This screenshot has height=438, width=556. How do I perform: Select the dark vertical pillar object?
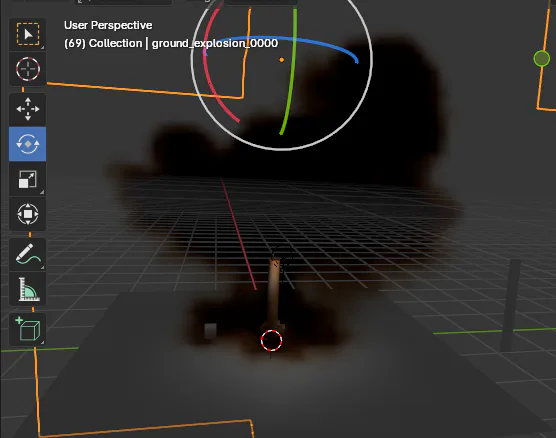(510, 305)
